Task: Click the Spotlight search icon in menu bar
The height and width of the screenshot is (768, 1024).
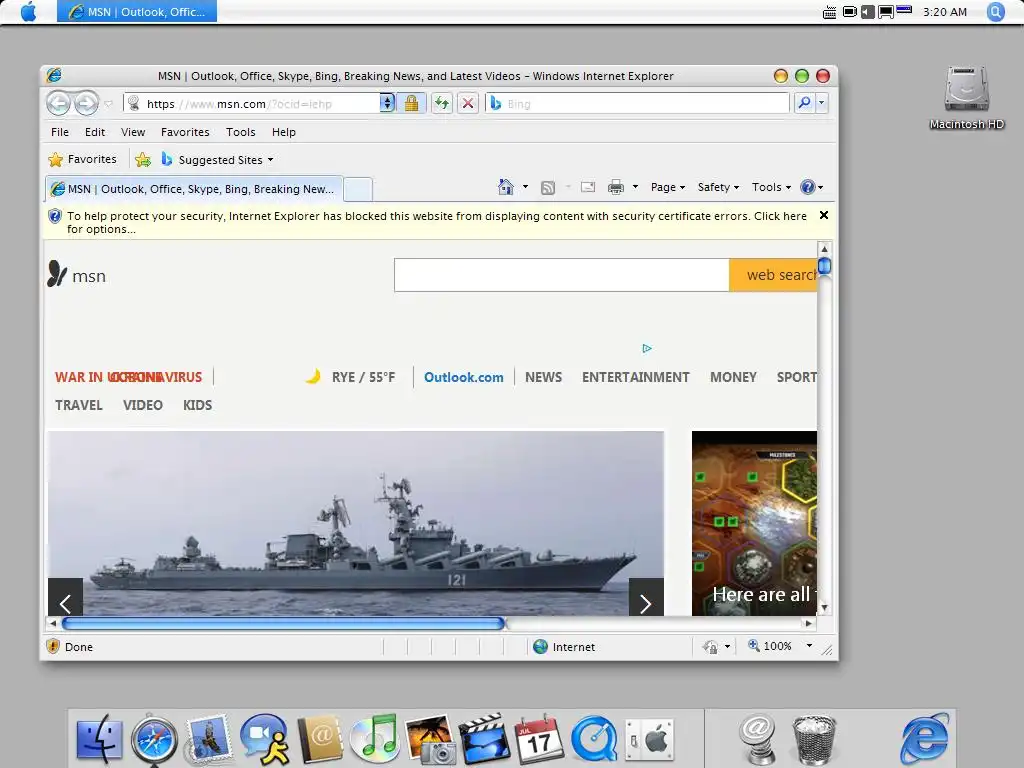Action: [995, 12]
